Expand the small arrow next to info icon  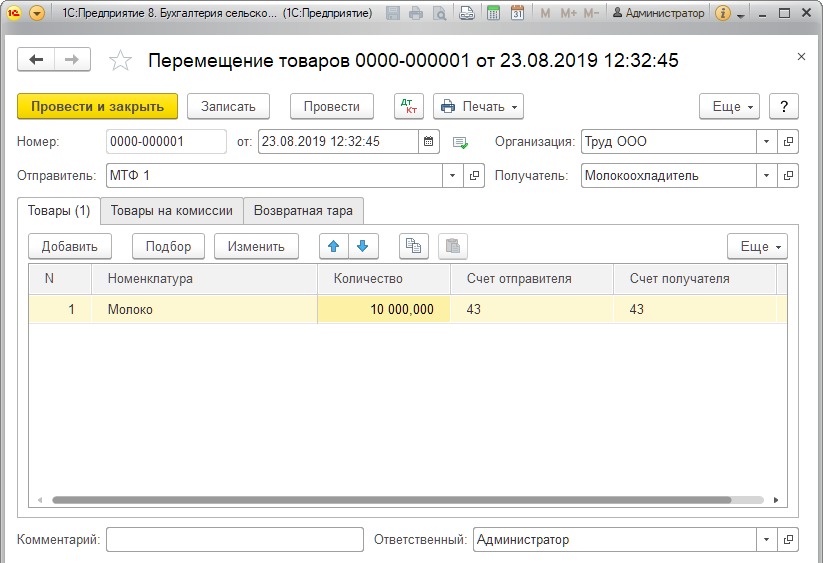[741, 16]
